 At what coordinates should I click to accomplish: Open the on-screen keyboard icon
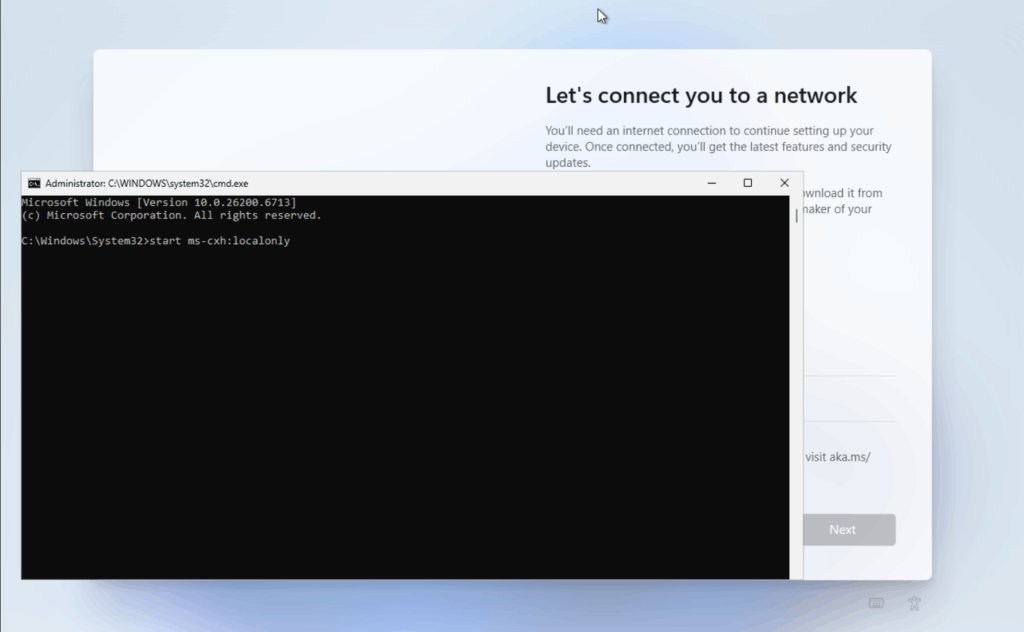(876, 603)
